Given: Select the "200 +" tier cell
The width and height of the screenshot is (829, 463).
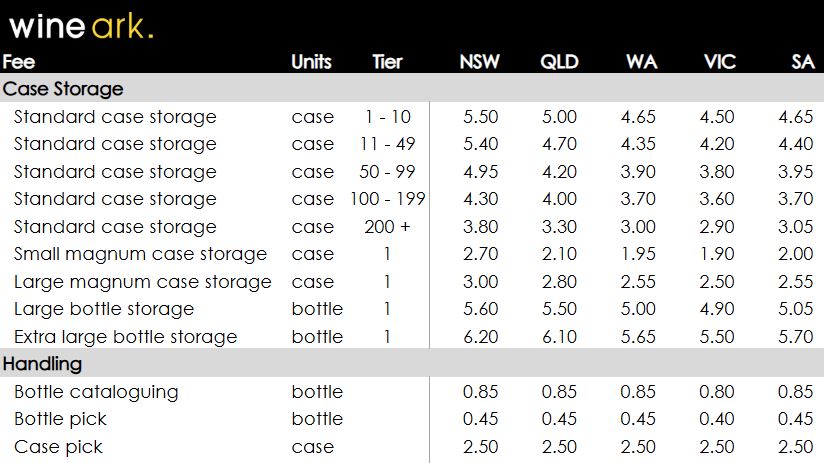Looking at the screenshot, I should tap(387, 227).
